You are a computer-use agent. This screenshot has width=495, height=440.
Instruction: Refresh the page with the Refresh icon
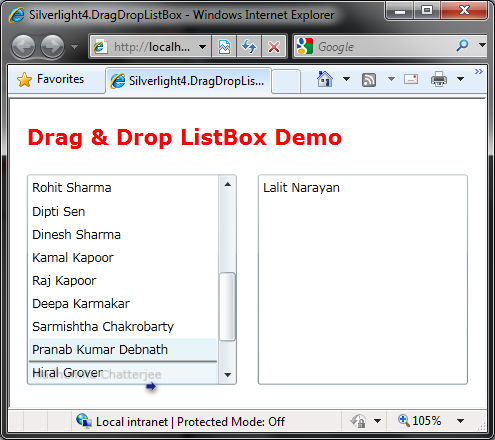click(x=249, y=47)
